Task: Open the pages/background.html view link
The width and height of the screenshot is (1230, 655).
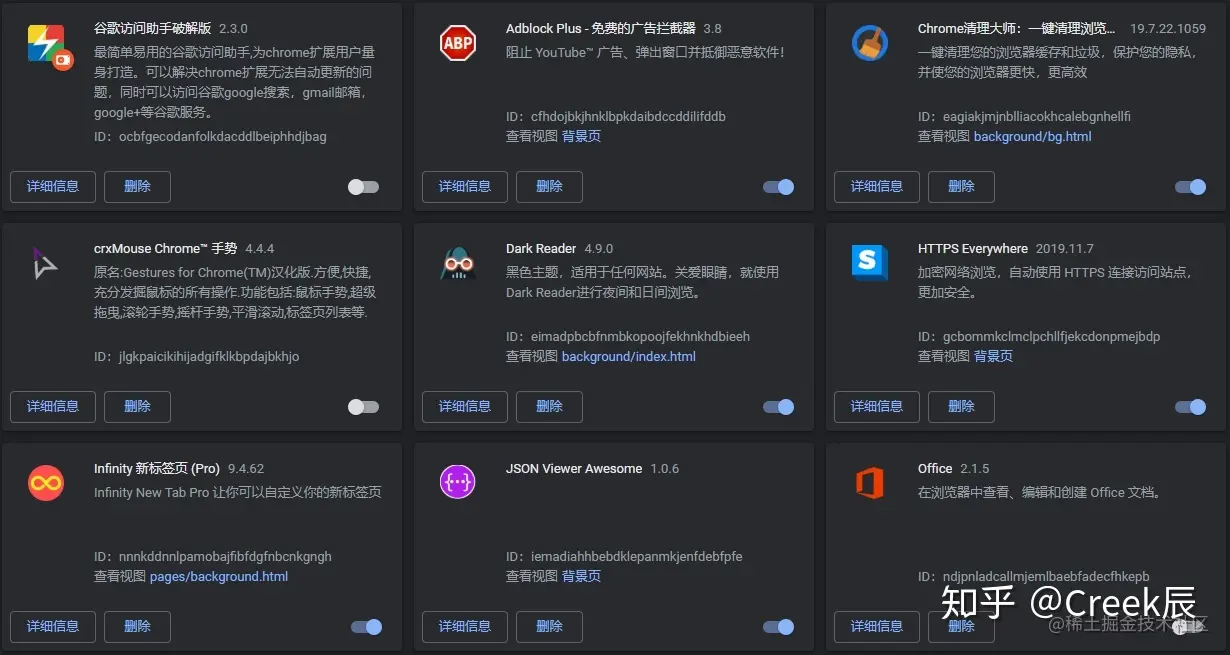Action: [219, 576]
